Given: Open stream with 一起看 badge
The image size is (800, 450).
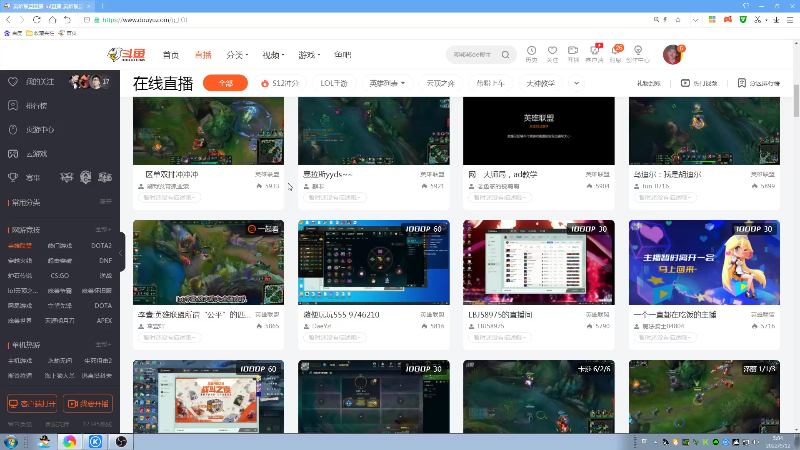Looking at the screenshot, I should coord(208,262).
